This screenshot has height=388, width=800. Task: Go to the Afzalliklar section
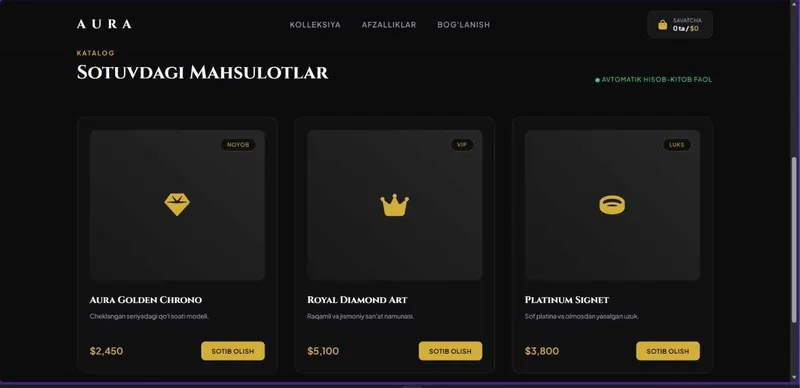tap(389, 25)
